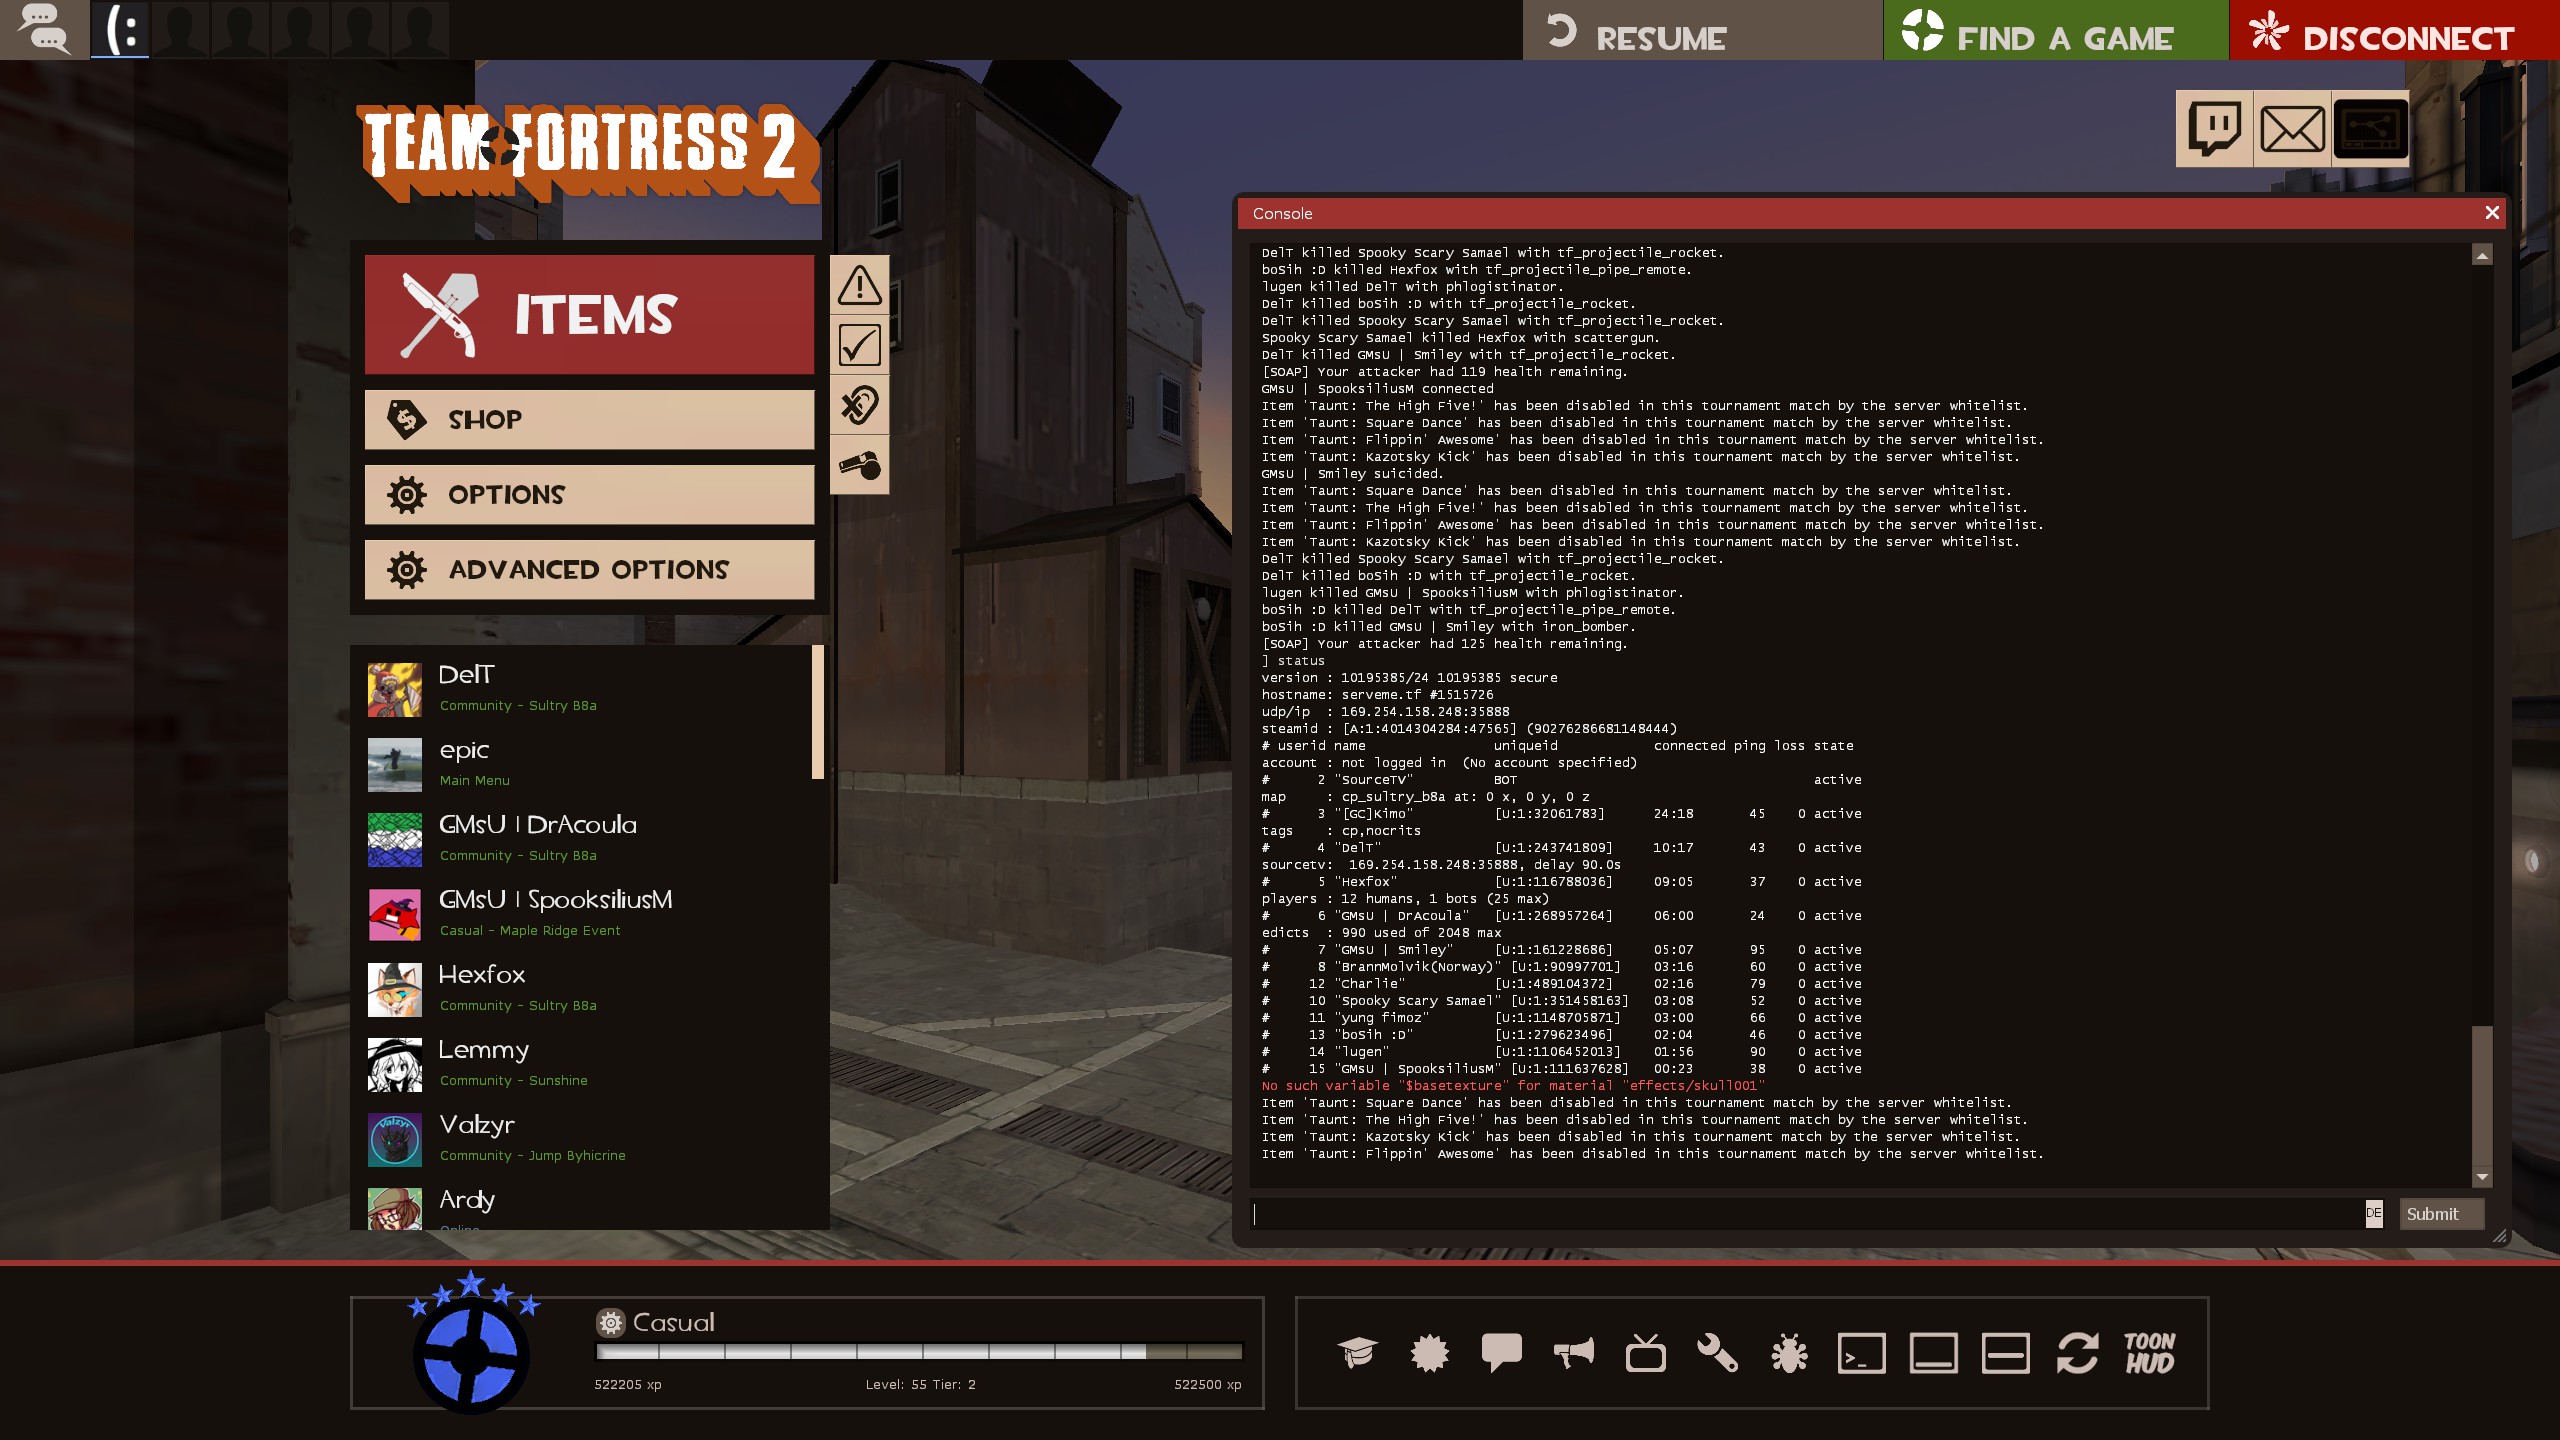Click the whistle coaching icon
This screenshot has height=1440, width=2560.
tap(859, 465)
